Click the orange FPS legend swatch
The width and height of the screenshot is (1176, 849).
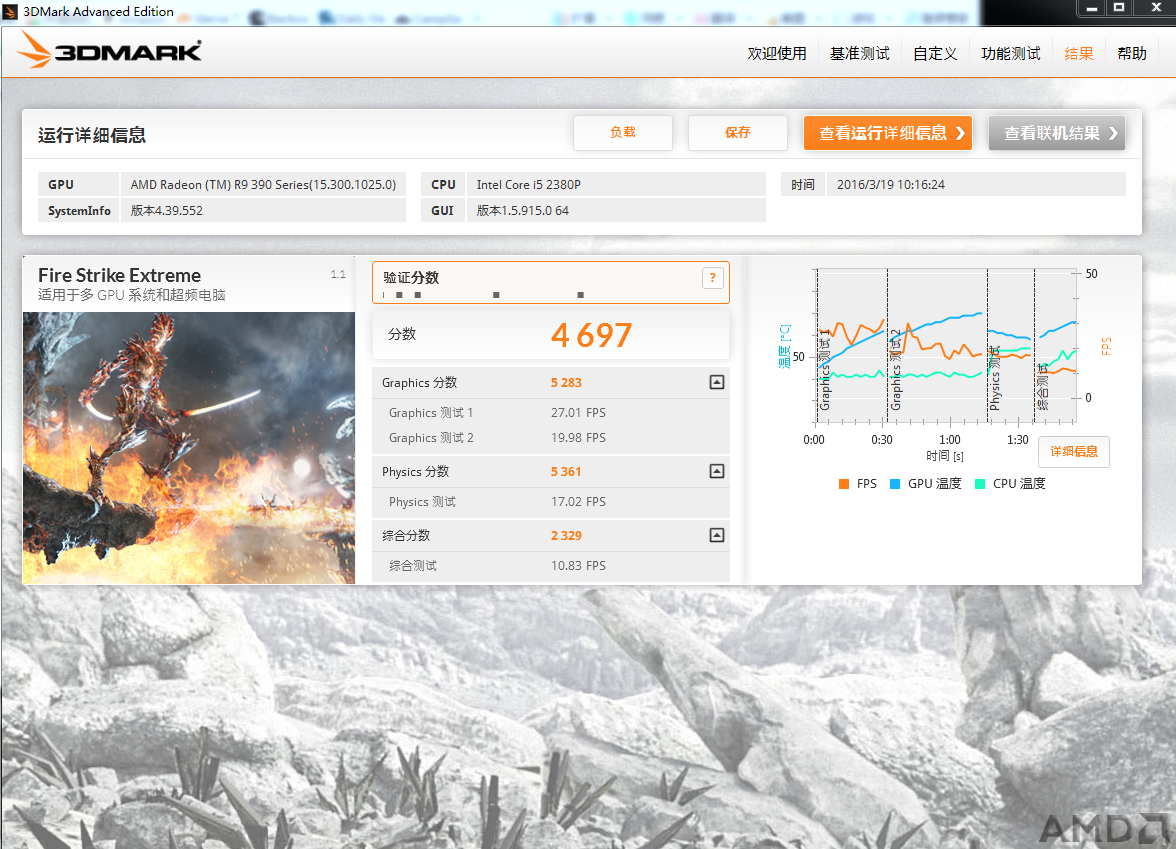point(844,484)
